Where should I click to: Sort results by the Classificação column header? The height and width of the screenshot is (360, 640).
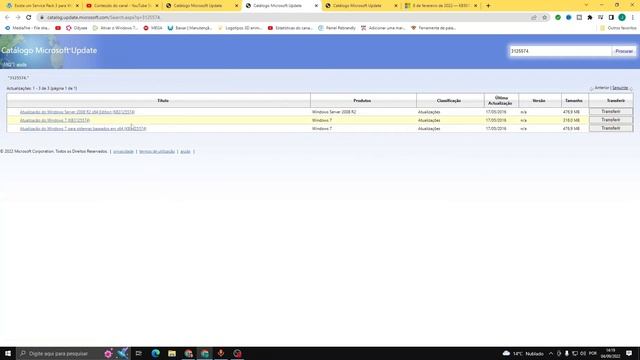coord(449,100)
